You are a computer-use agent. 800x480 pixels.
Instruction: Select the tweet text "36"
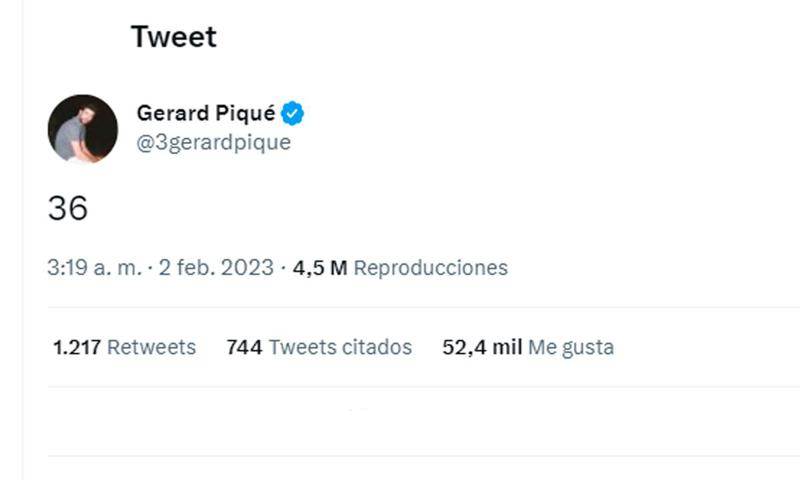(68, 208)
